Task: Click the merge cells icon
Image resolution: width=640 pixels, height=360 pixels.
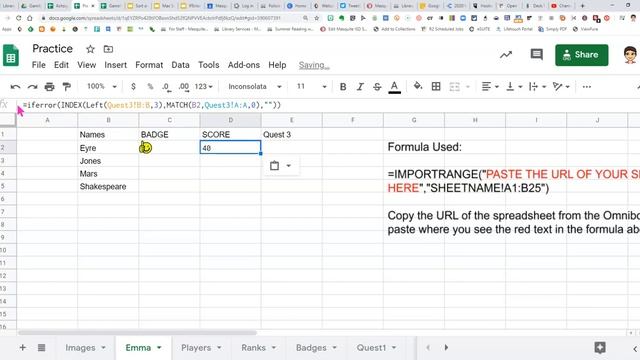Action: [x=454, y=87]
